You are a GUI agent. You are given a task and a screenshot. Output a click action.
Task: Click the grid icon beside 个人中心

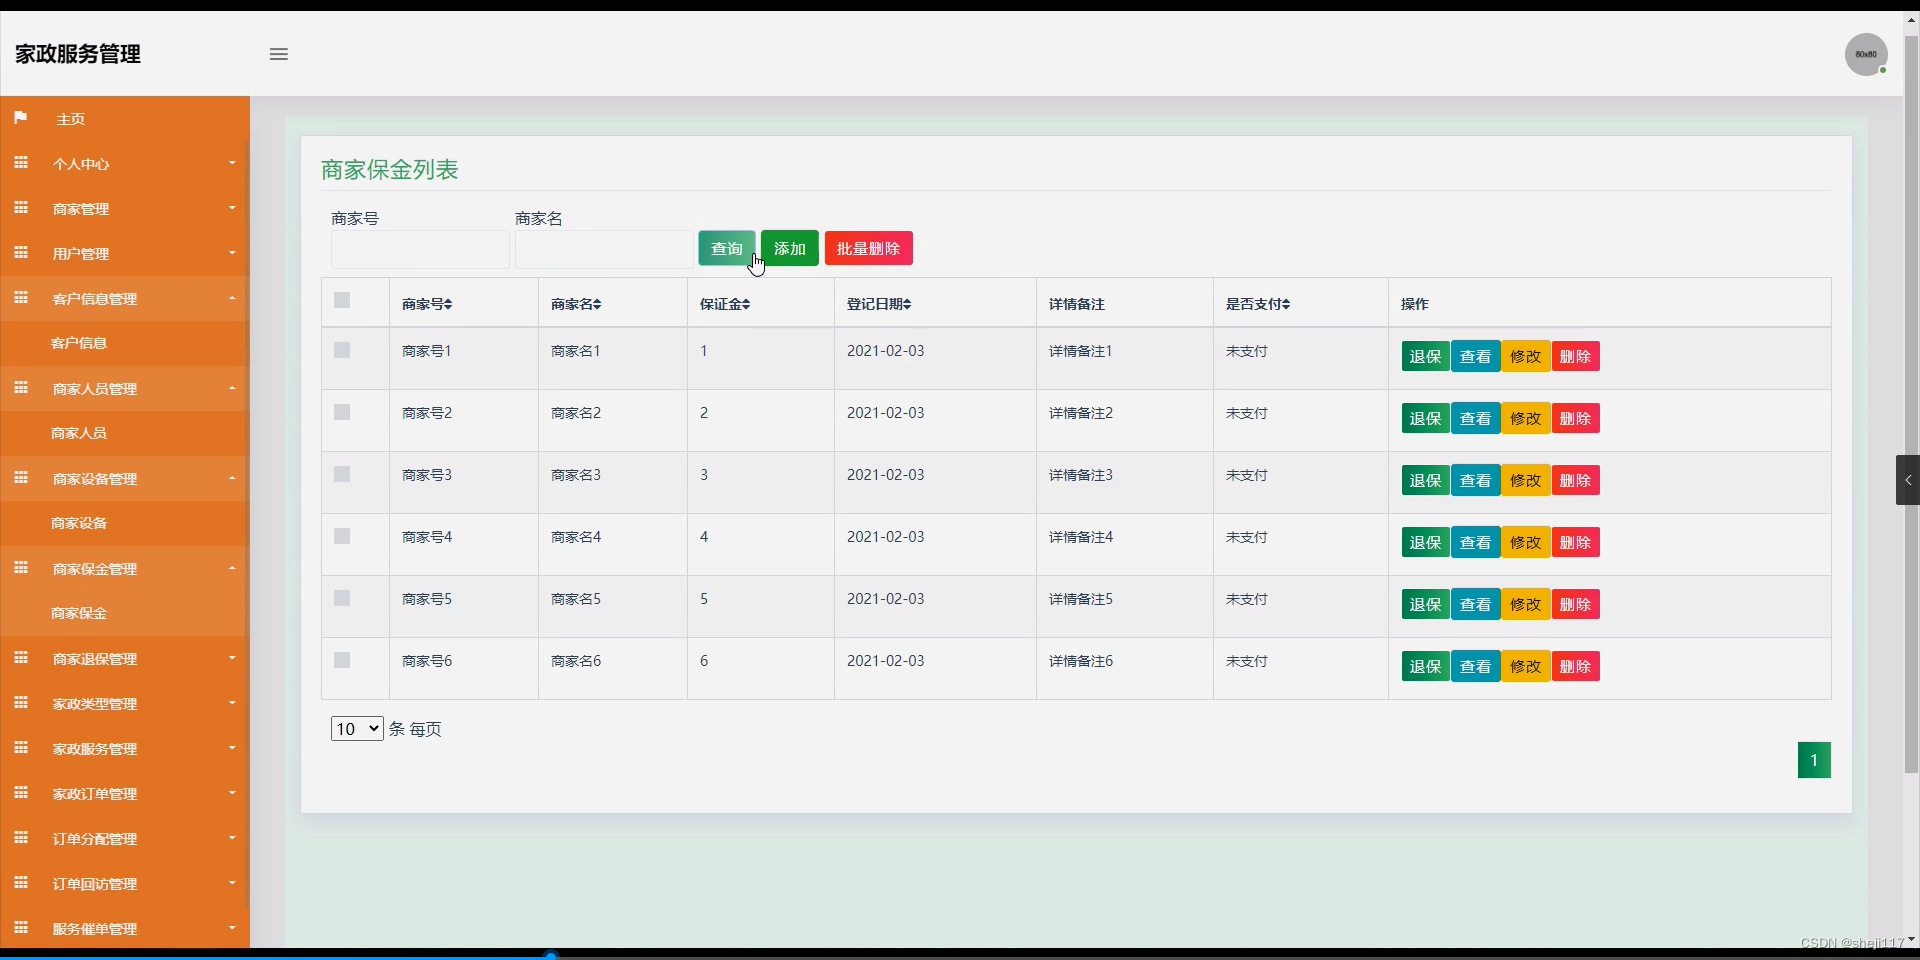pos(21,163)
